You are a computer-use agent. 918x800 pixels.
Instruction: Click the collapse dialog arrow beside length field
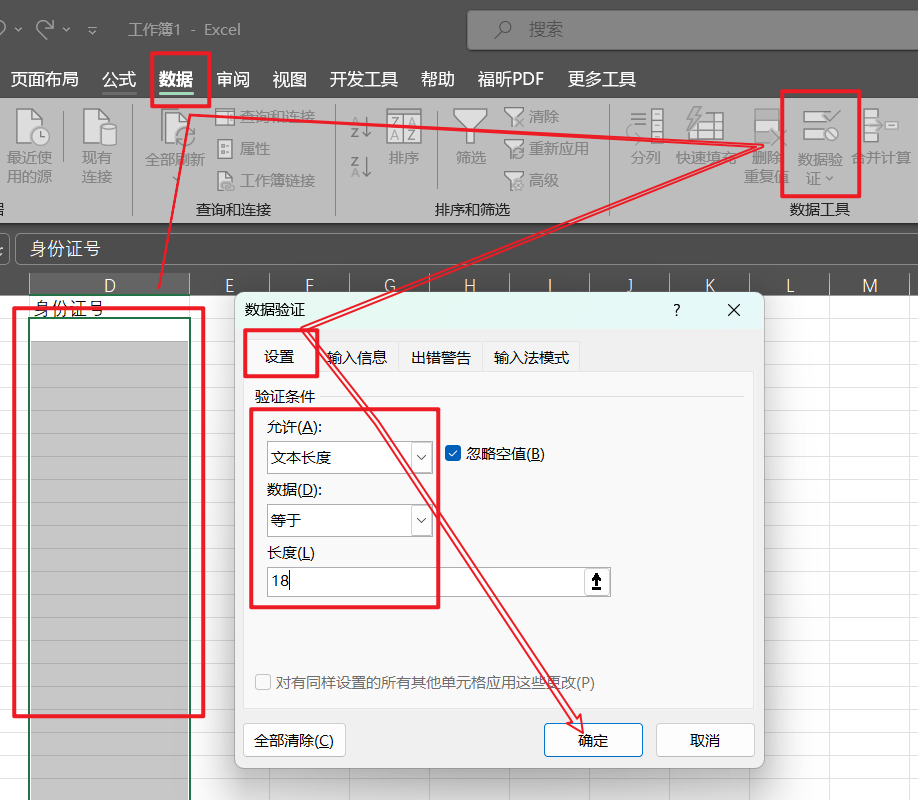click(596, 582)
